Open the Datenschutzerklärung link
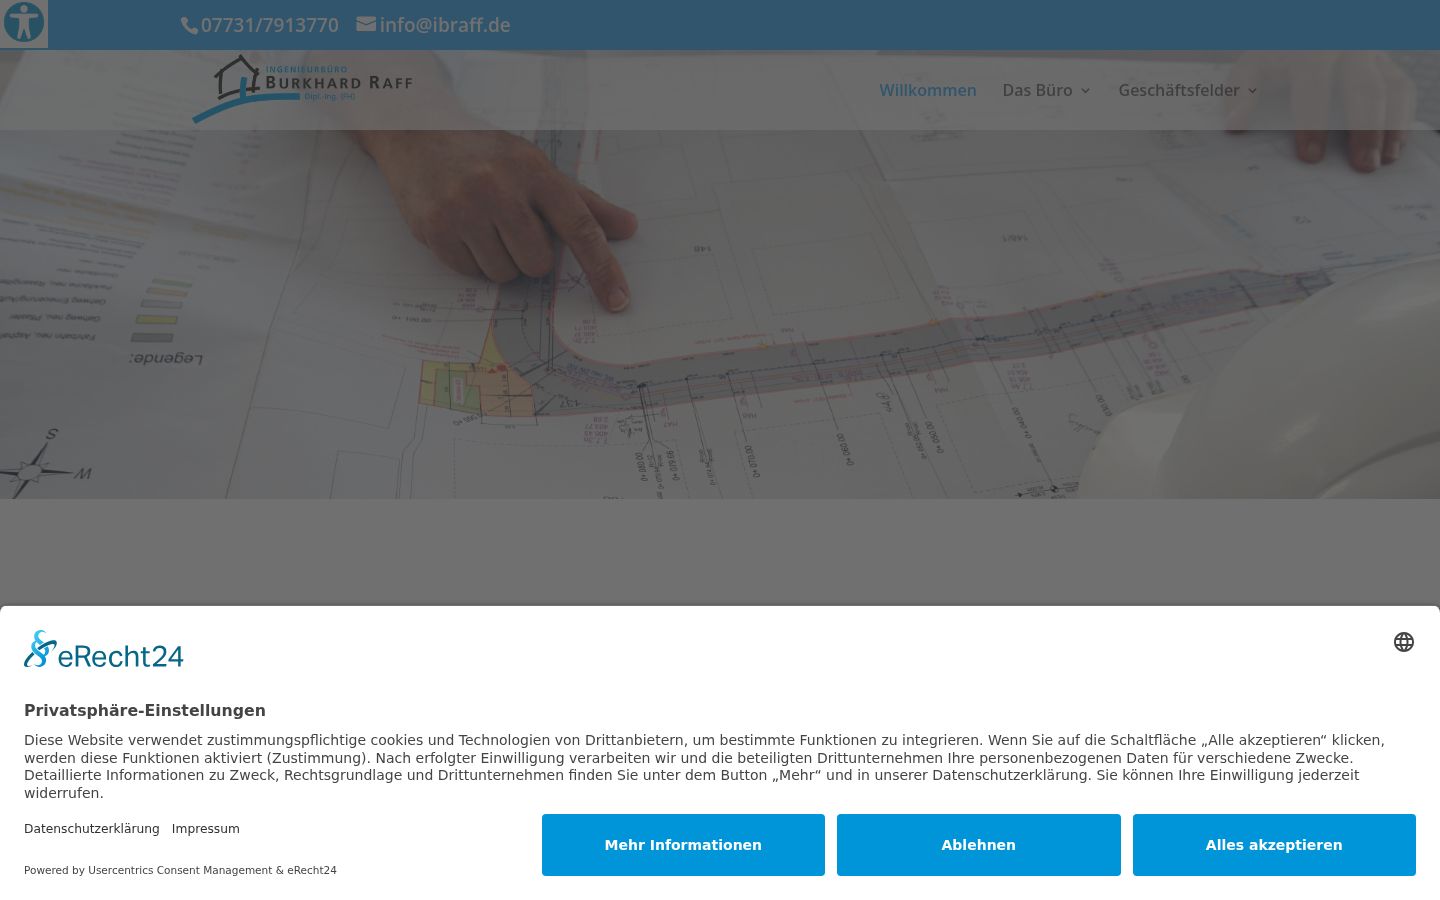 (92, 829)
